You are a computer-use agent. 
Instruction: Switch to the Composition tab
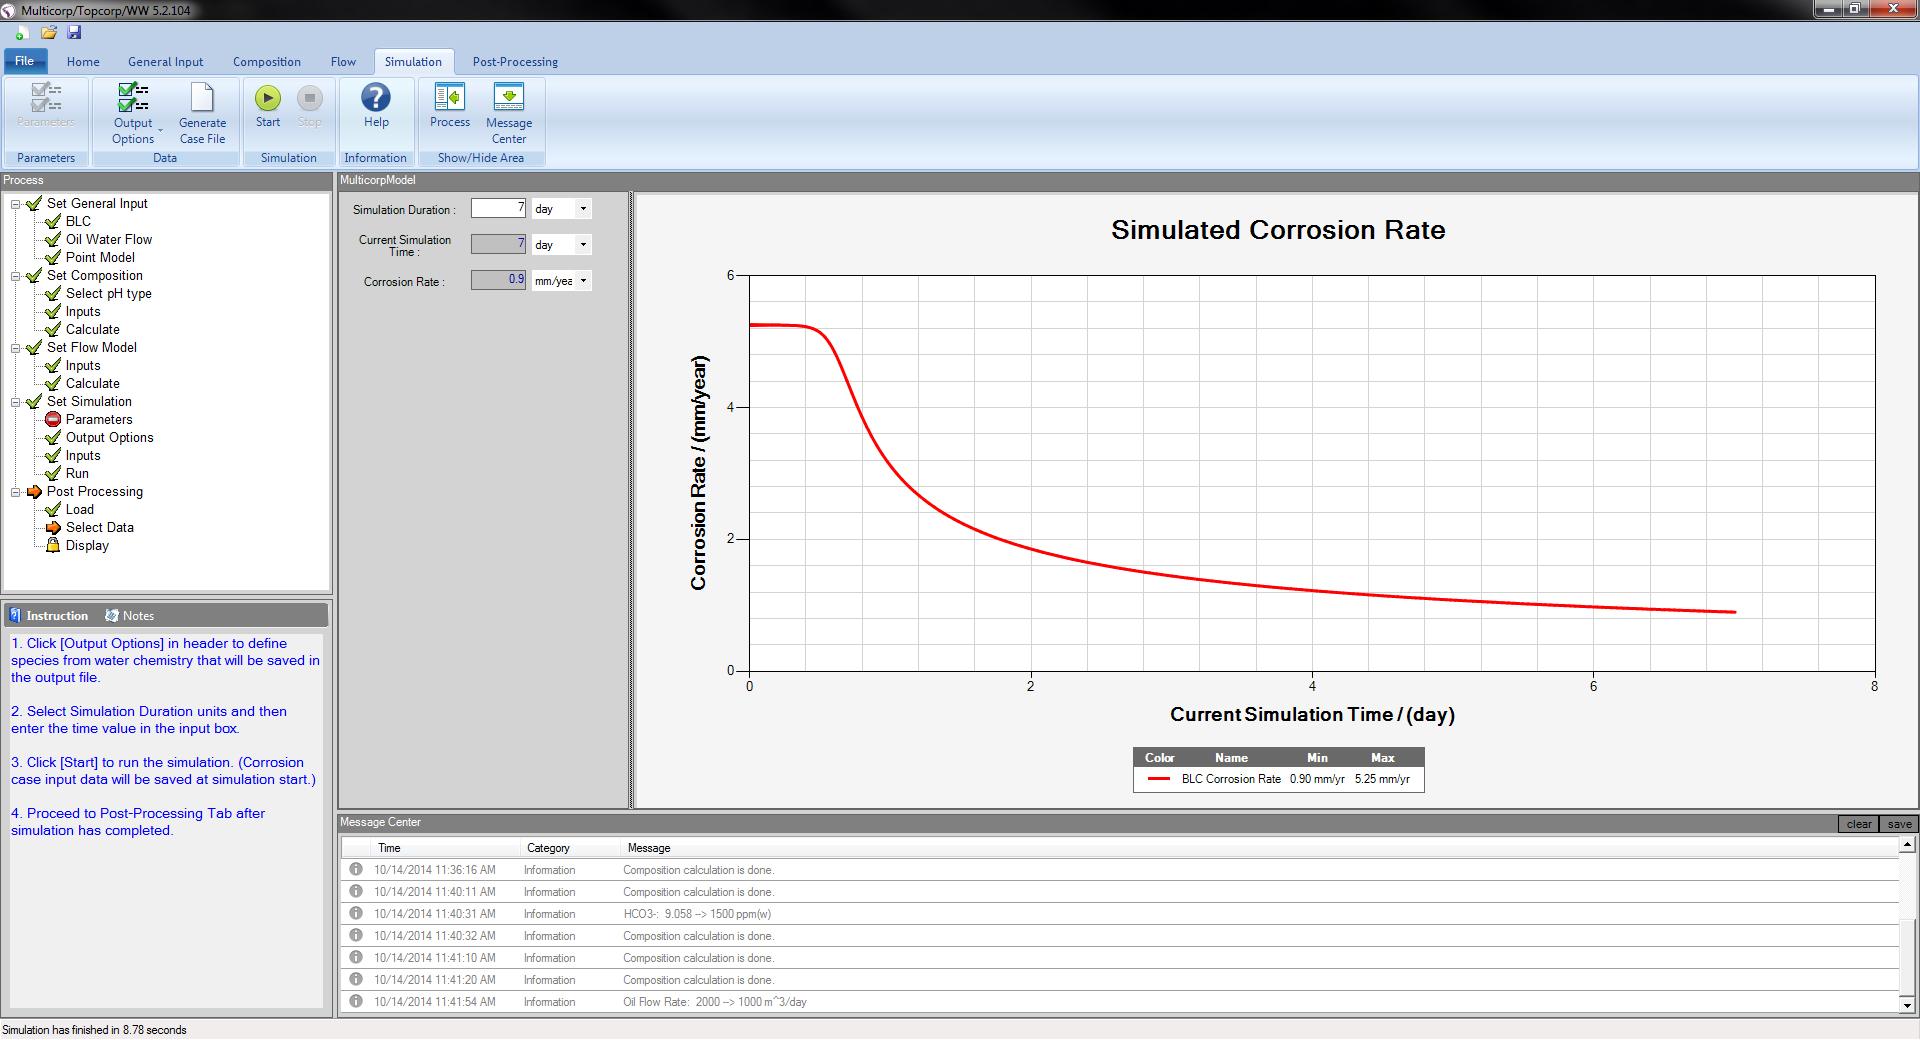[266, 61]
